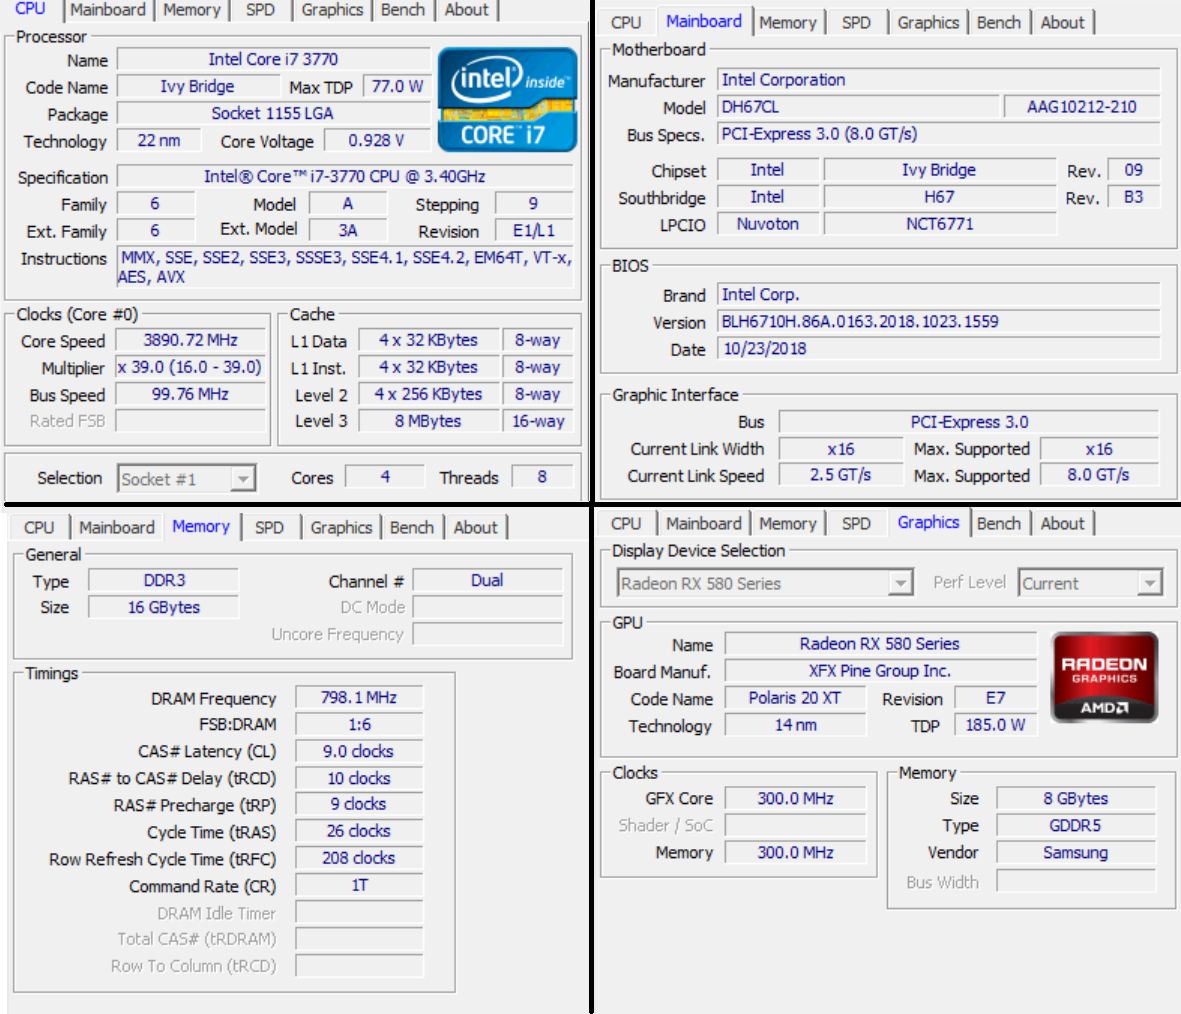Click the Radeon Graphics AMD logo
Image resolution: width=1181 pixels, height=1014 pixels.
(x=1103, y=677)
